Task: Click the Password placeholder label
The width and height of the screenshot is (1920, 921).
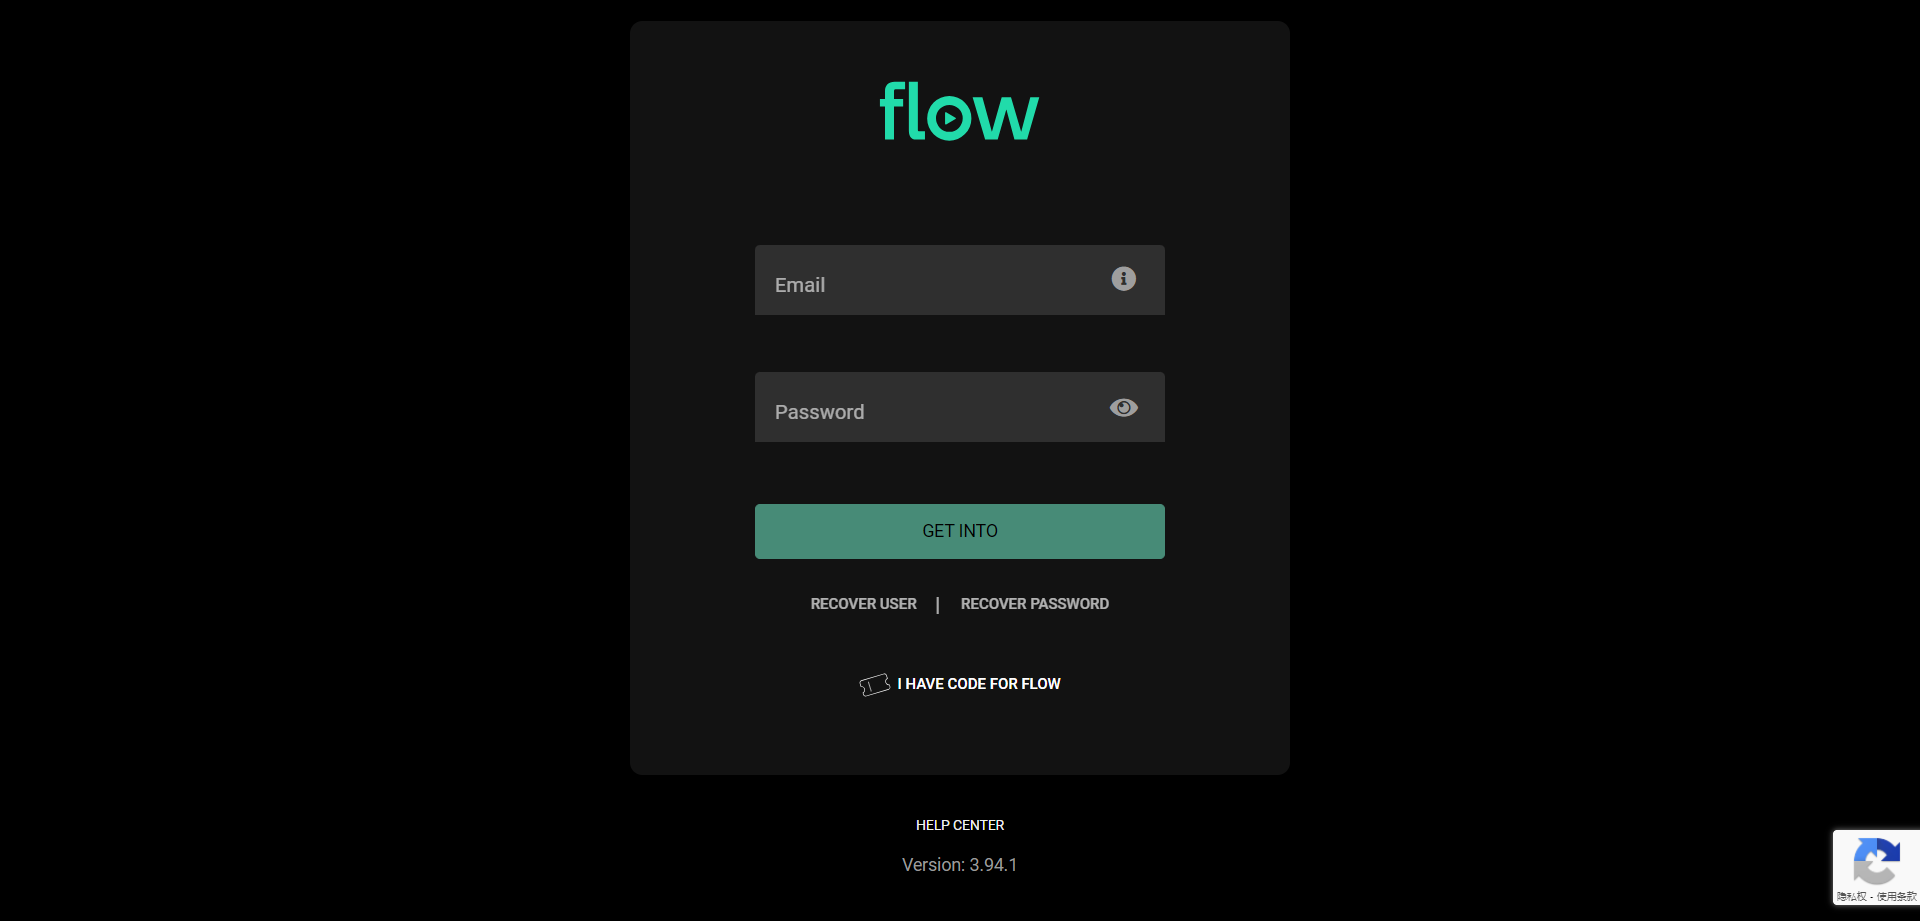Action: 819,412
